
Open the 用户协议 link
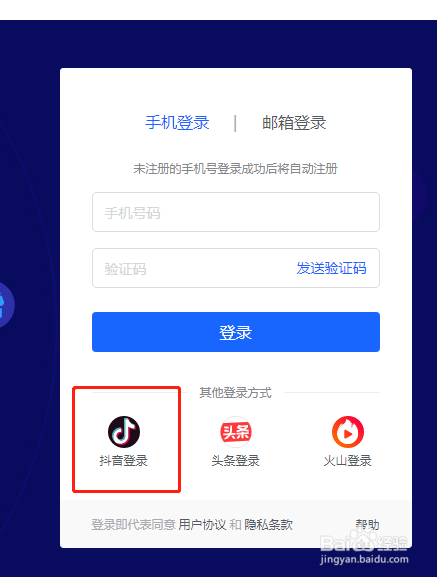coord(202,525)
